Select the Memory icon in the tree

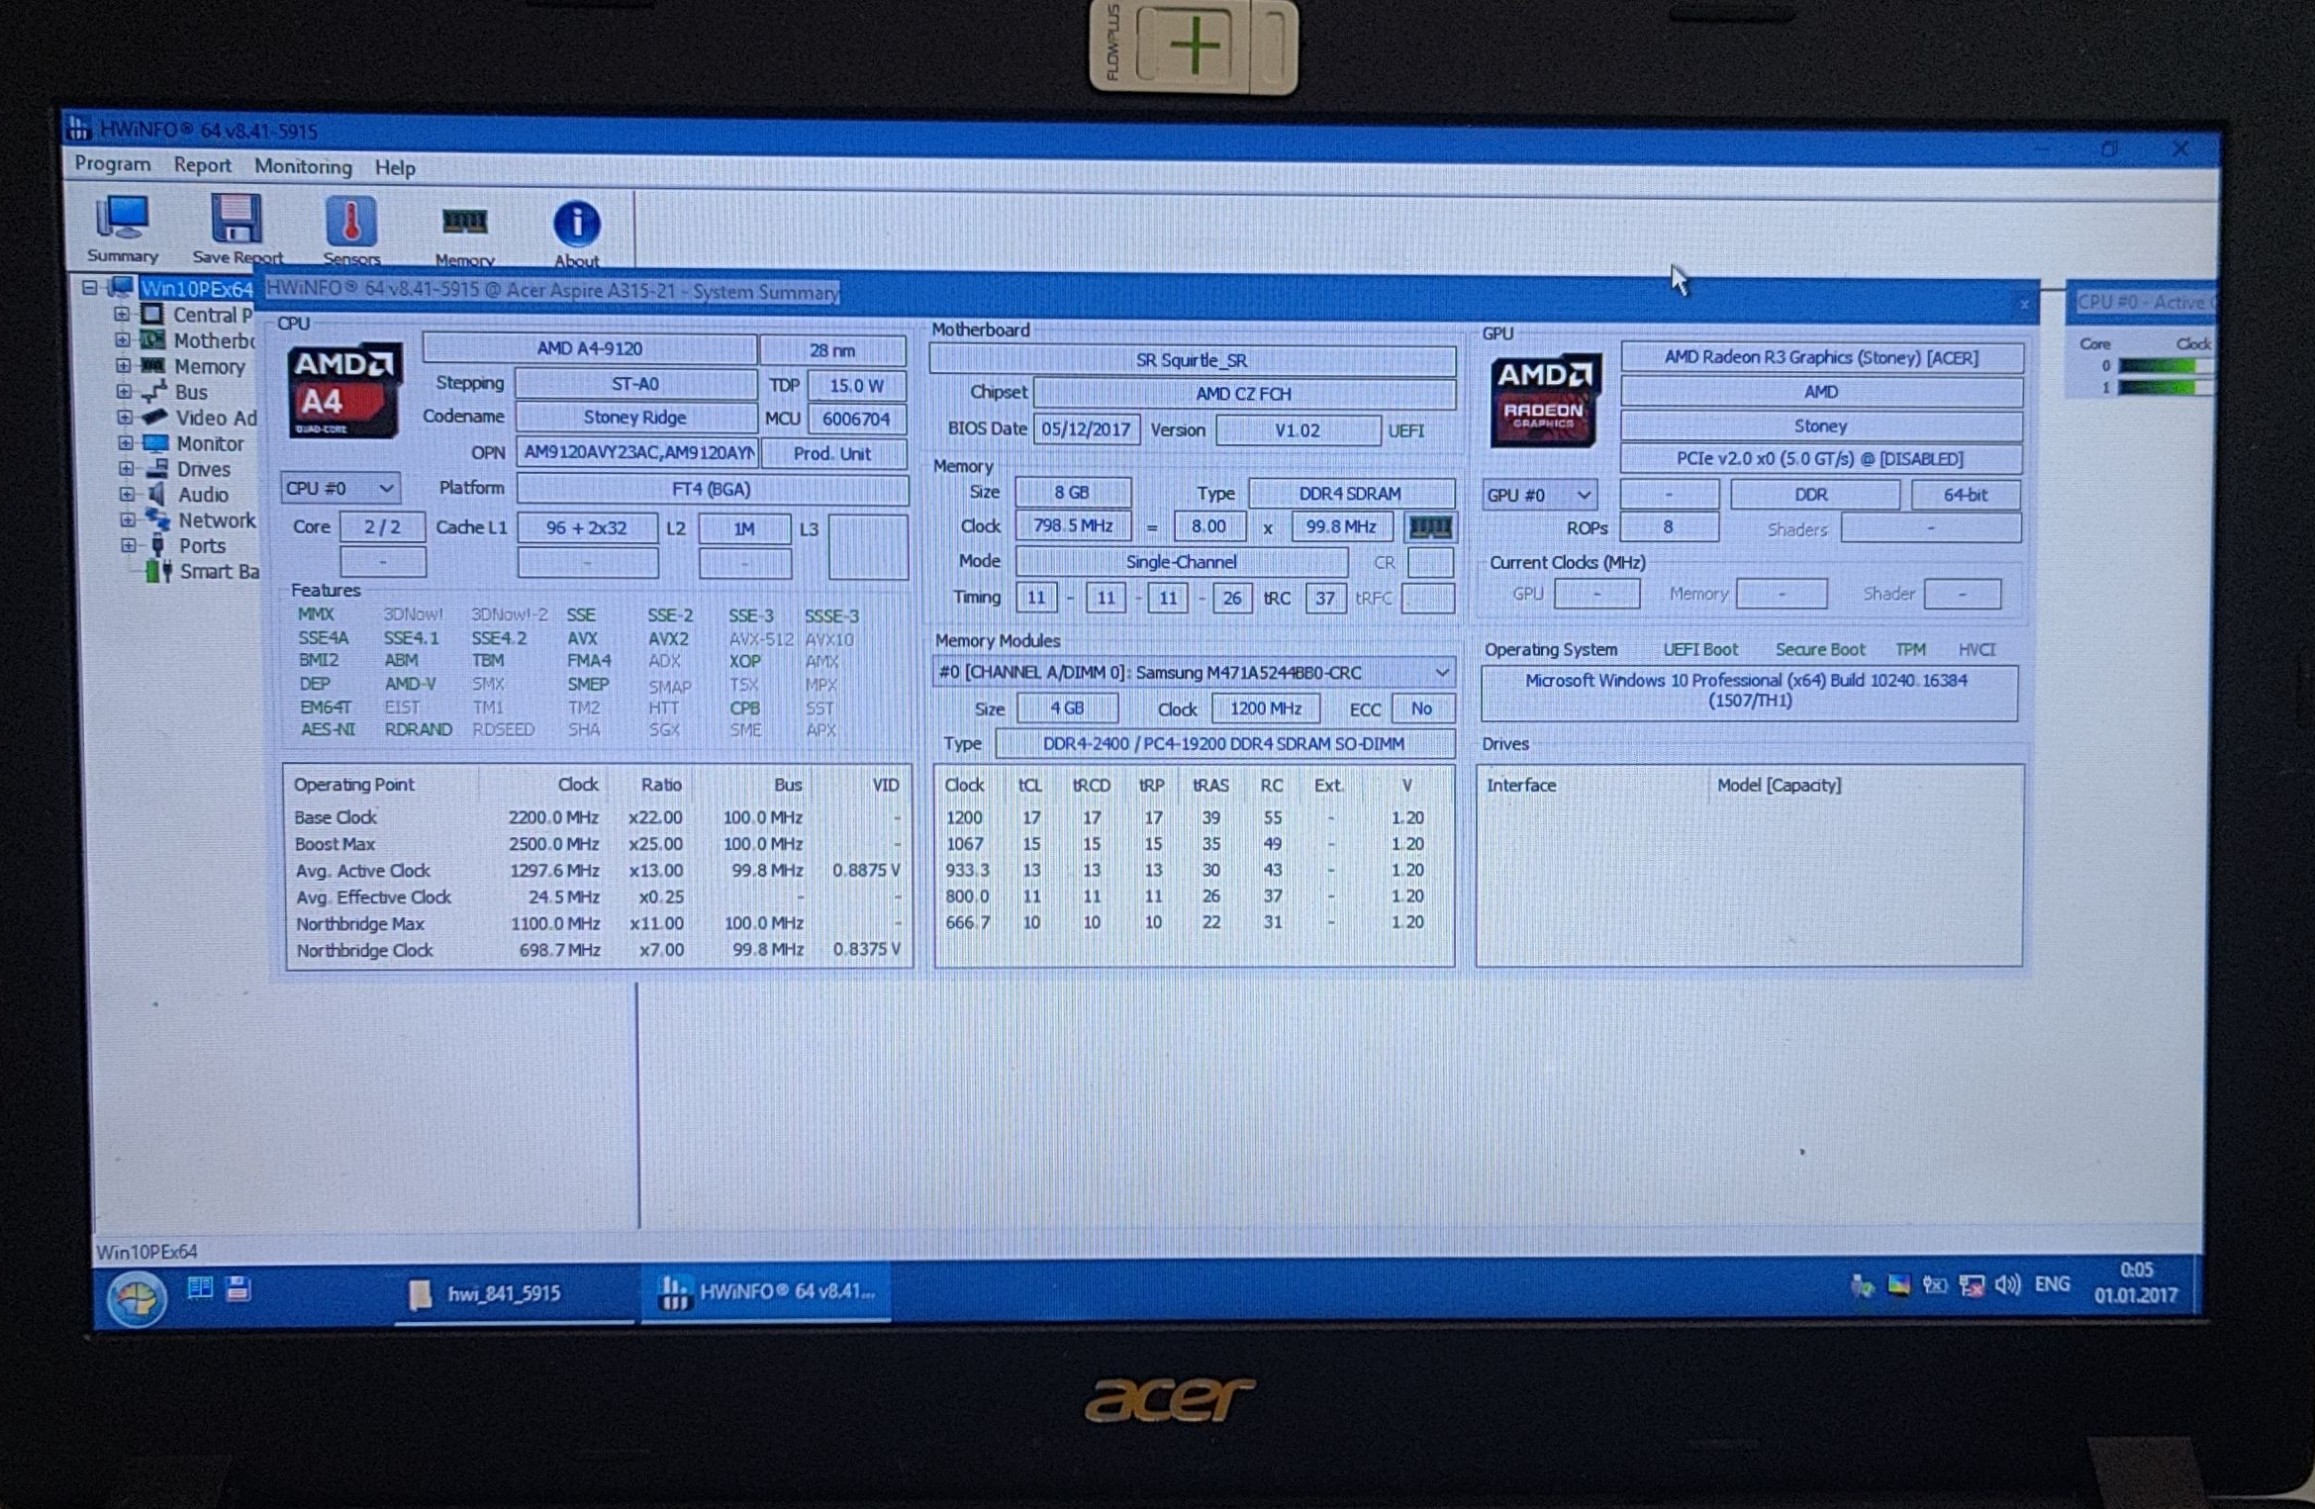(153, 366)
